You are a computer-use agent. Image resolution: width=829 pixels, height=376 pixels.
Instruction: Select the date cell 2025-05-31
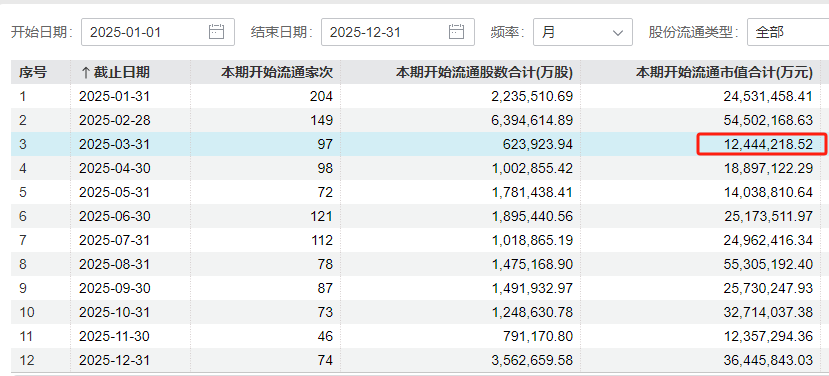tap(115, 192)
